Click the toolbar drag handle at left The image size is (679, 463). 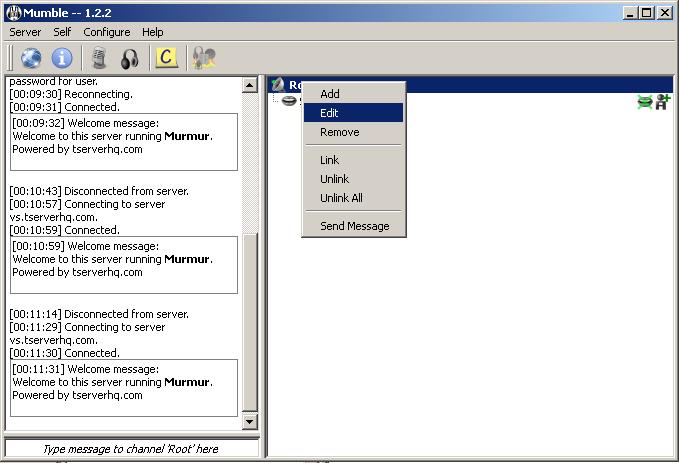coord(10,58)
